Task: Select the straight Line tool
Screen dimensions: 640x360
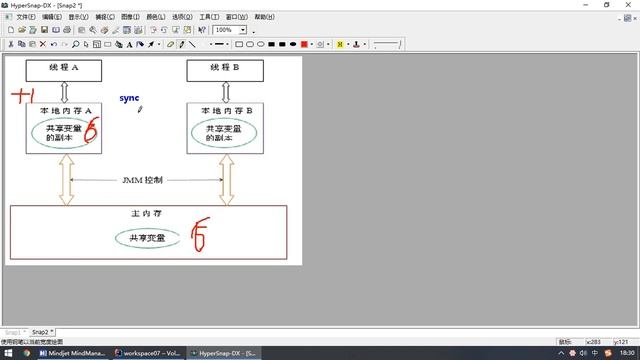Action: pos(192,44)
